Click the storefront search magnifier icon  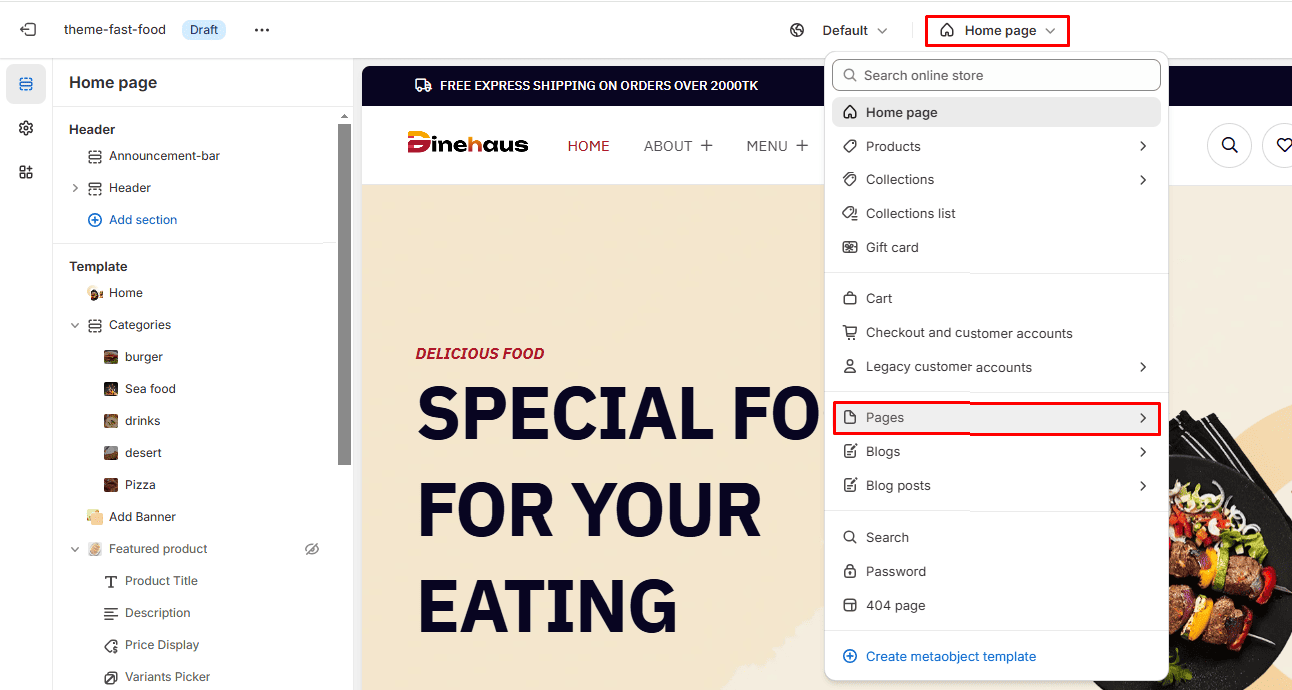(1229, 146)
